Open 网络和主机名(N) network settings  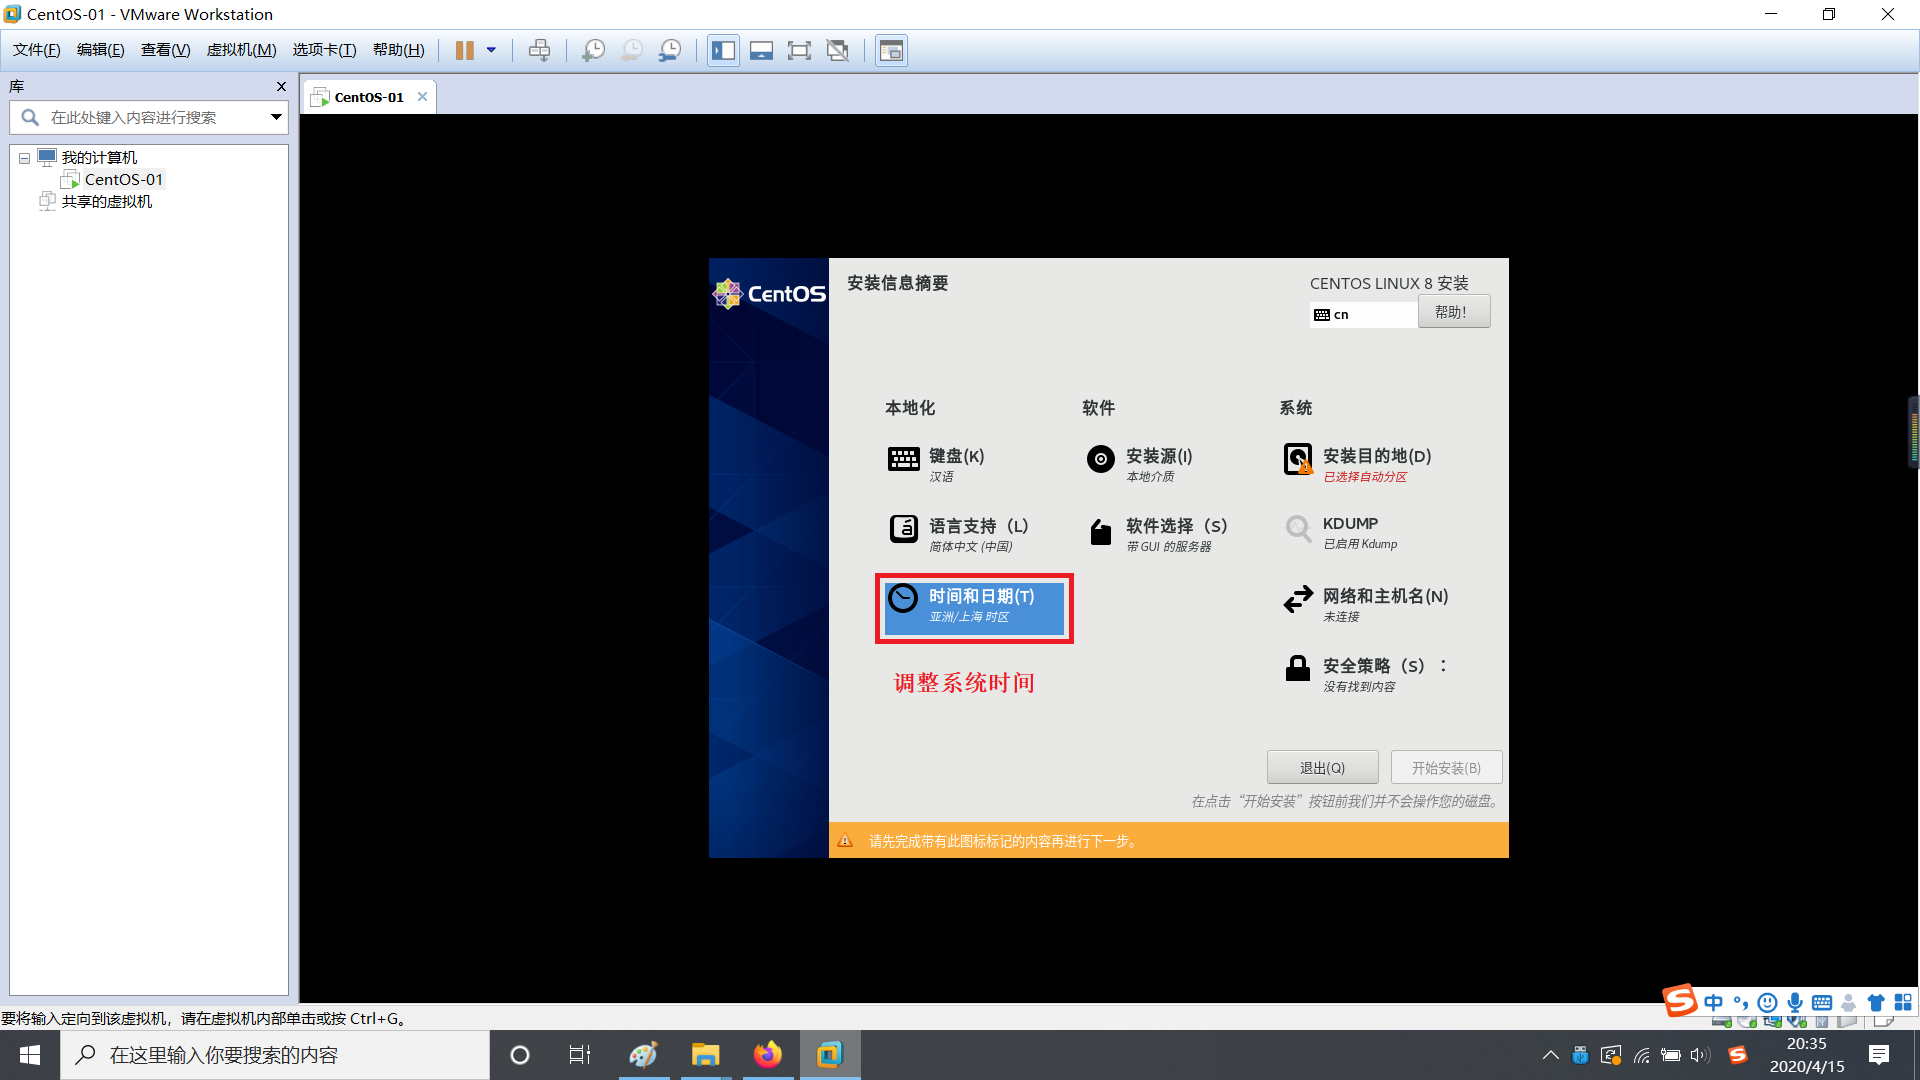tap(1366, 604)
